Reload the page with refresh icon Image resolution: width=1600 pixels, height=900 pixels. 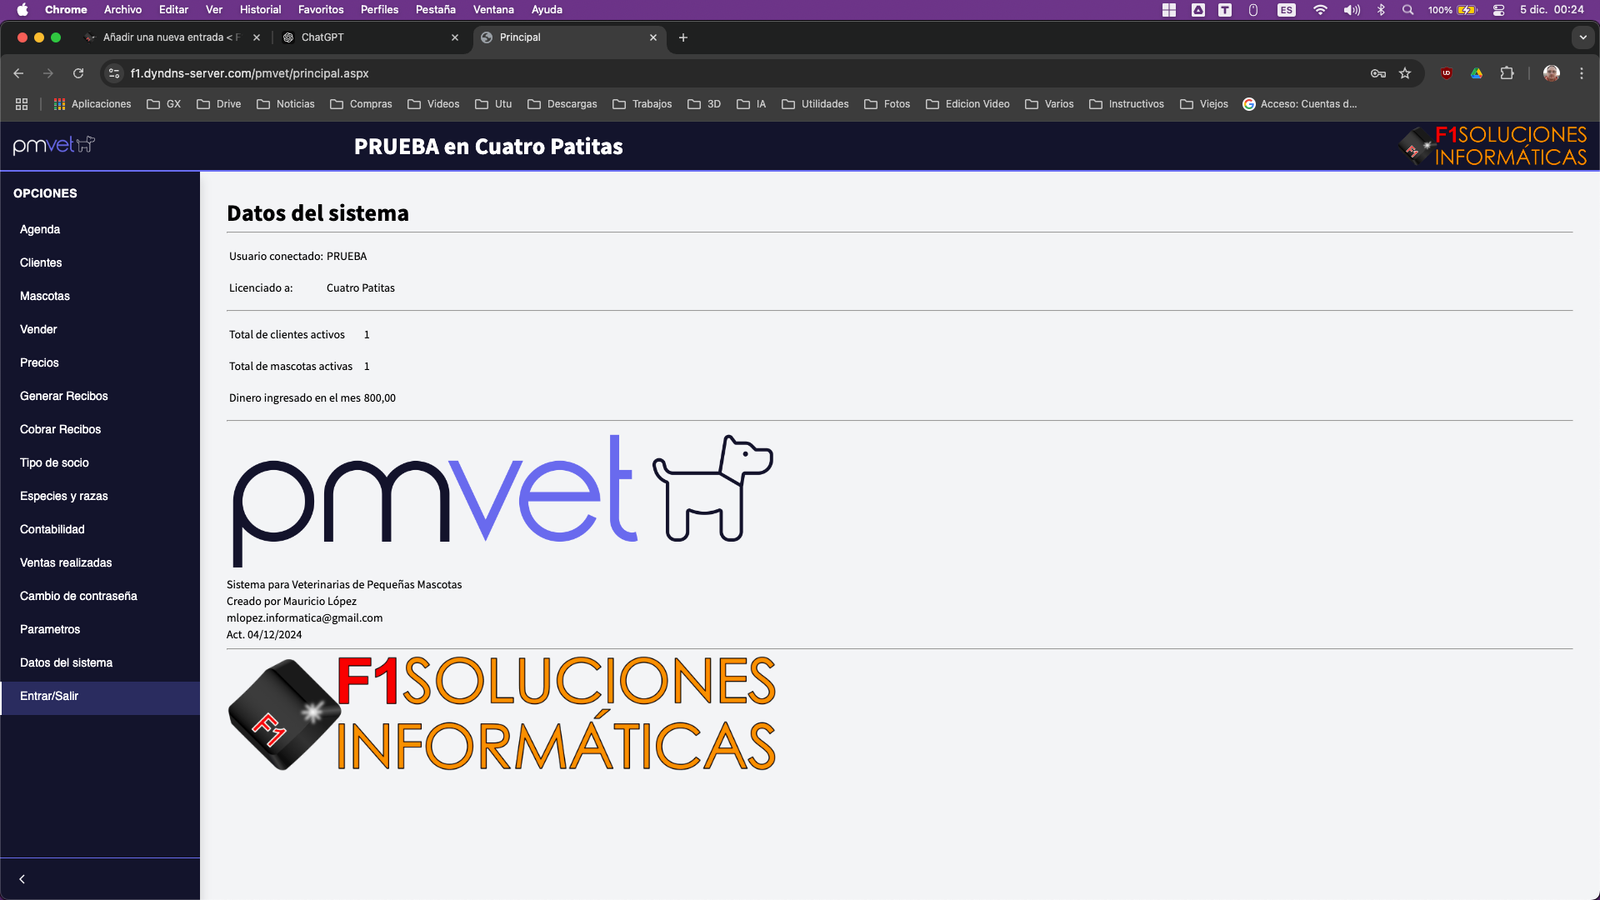(78, 73)
